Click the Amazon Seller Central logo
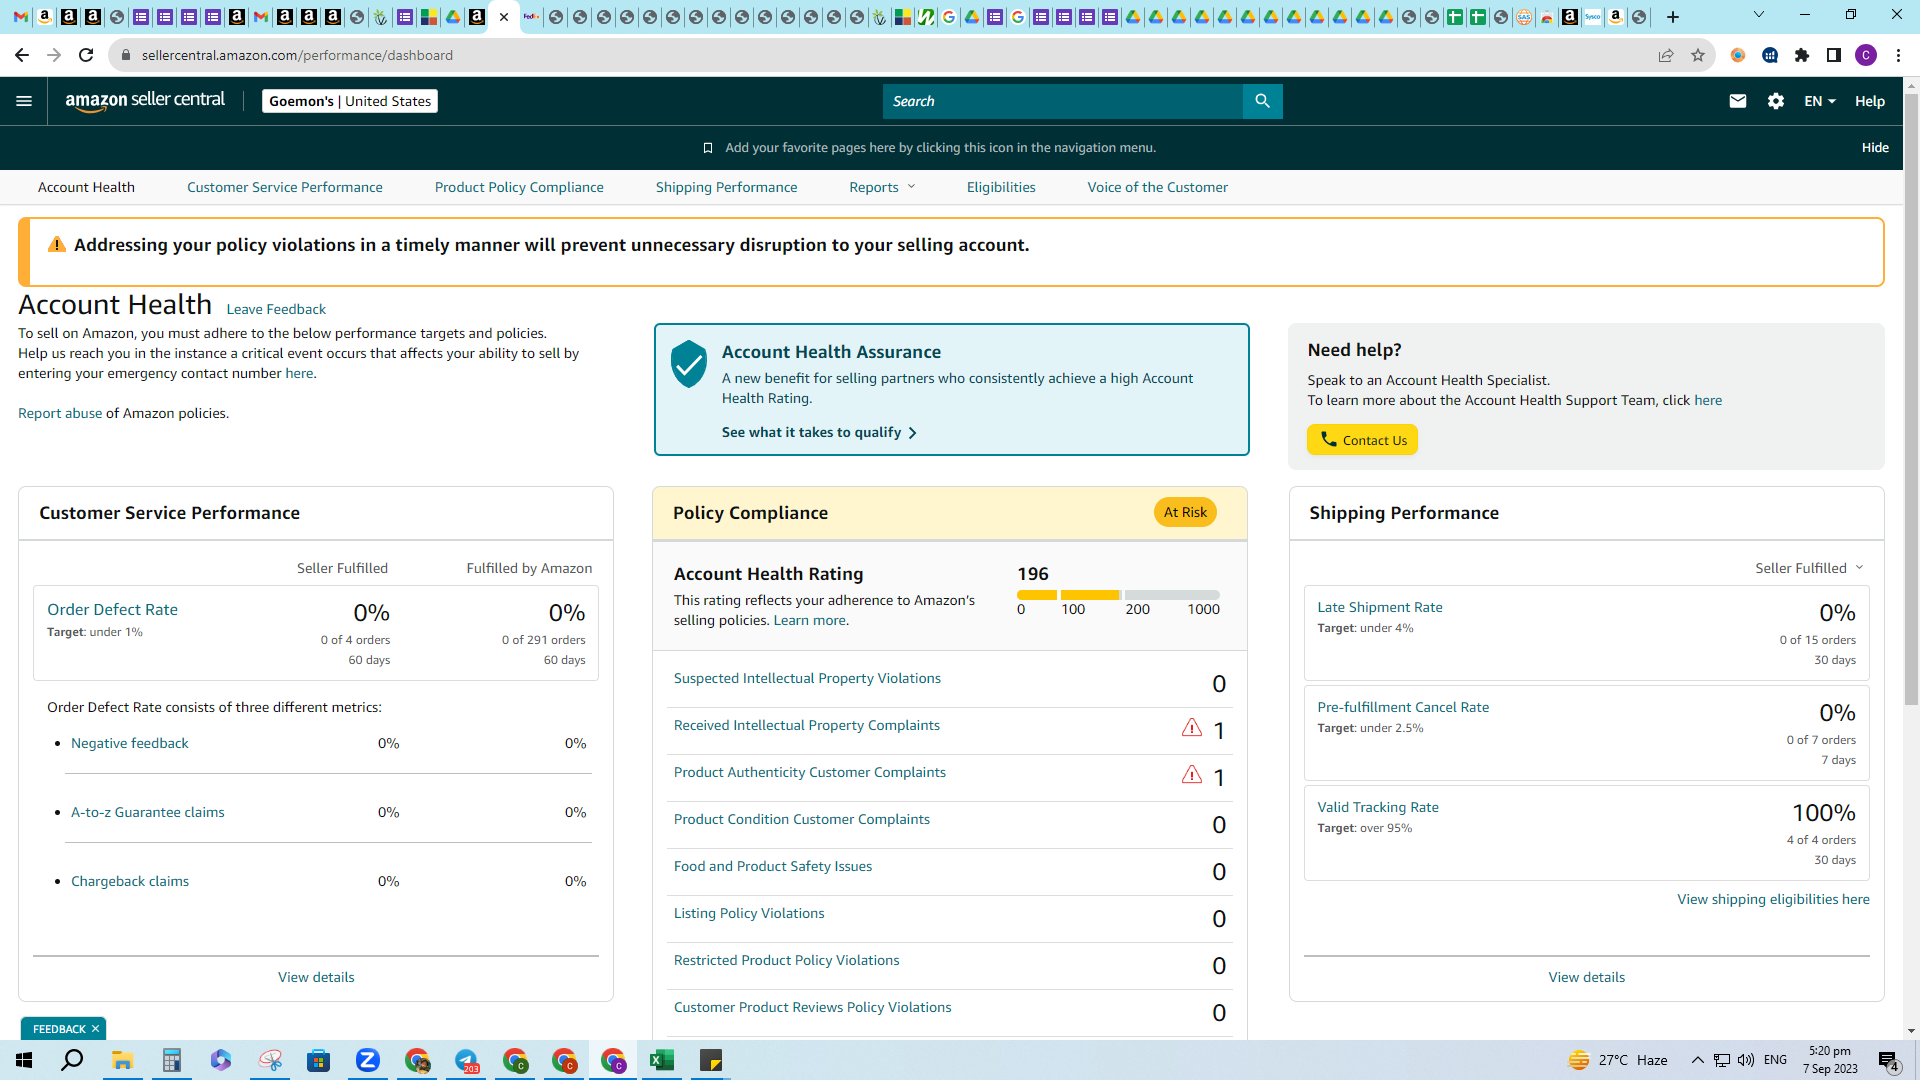This screenshot has height=1080, width=1920. pyautogui.click(x=145, y=101)
